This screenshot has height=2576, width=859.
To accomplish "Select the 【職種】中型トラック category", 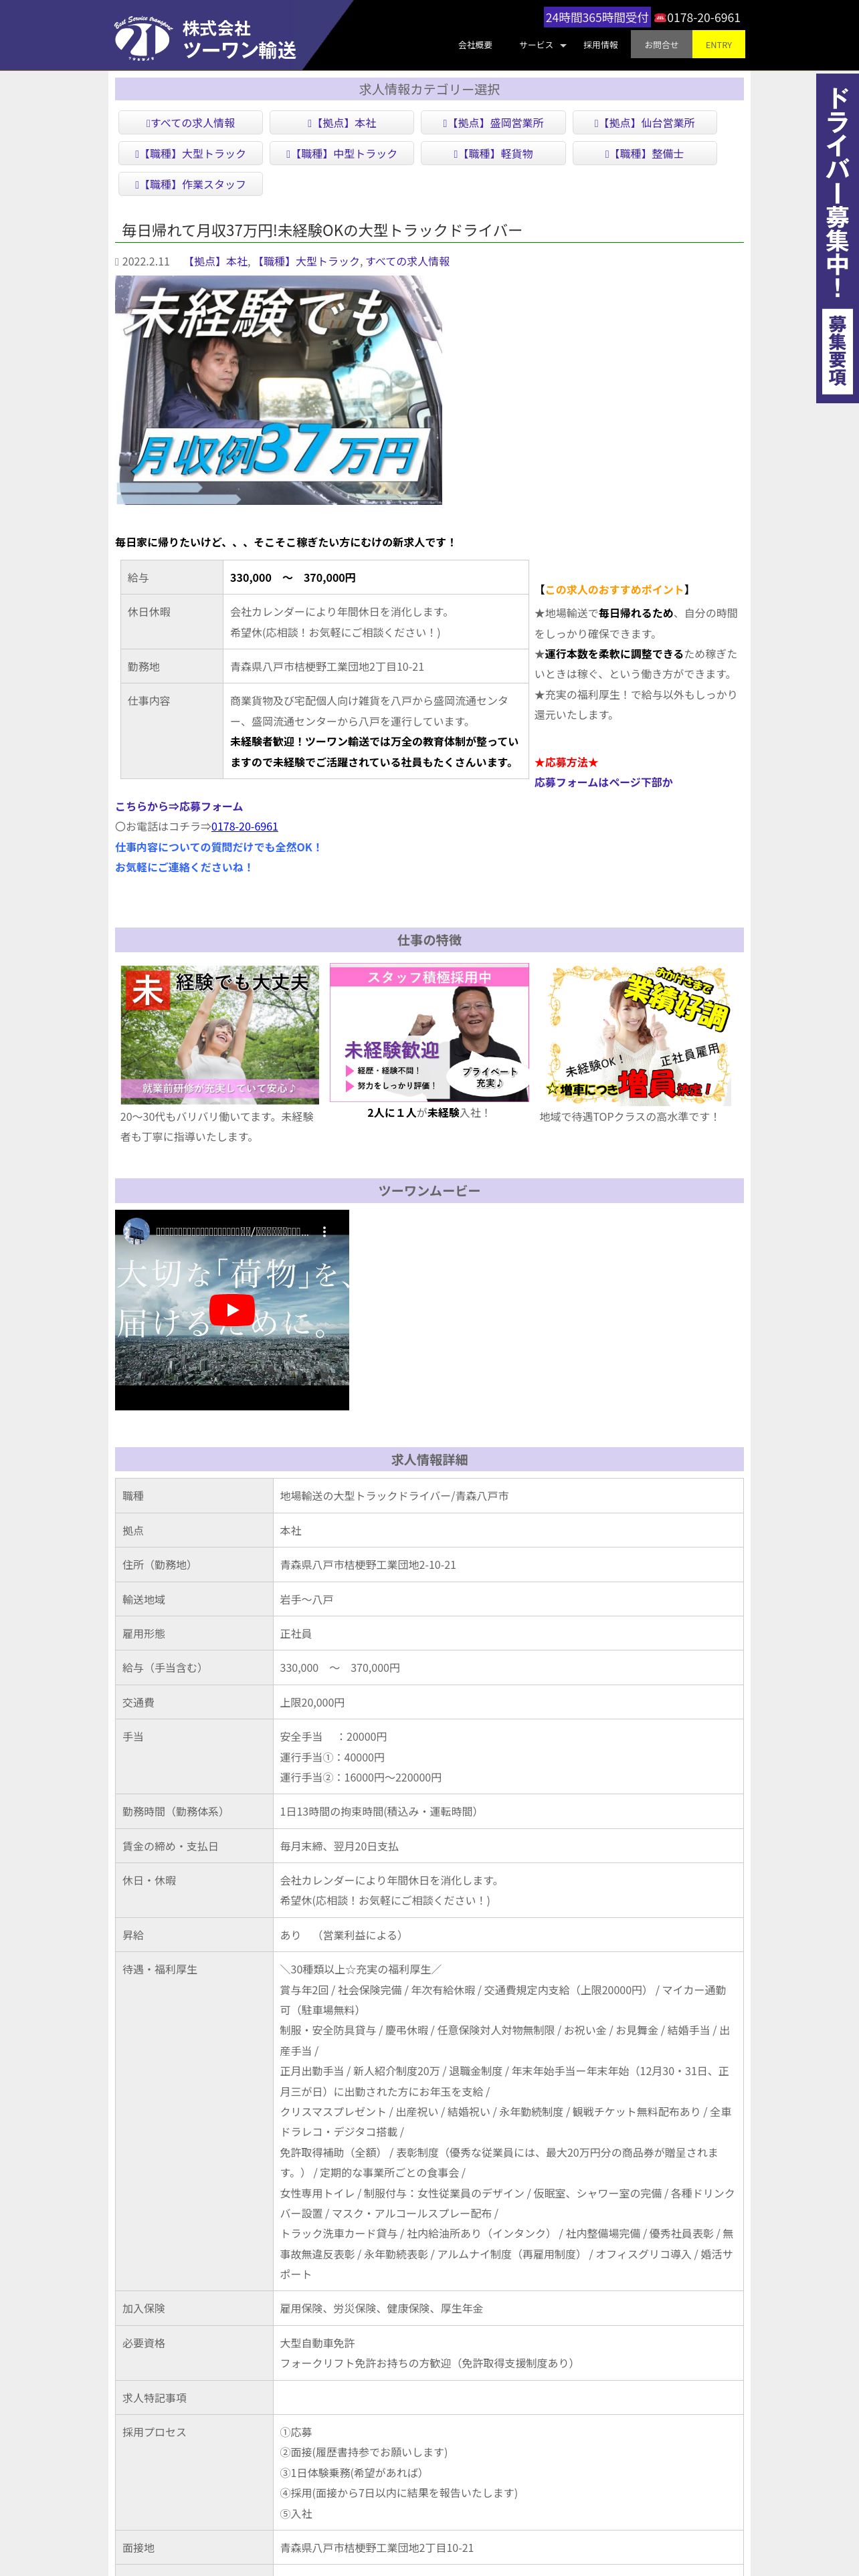I will tap(341, 154).
